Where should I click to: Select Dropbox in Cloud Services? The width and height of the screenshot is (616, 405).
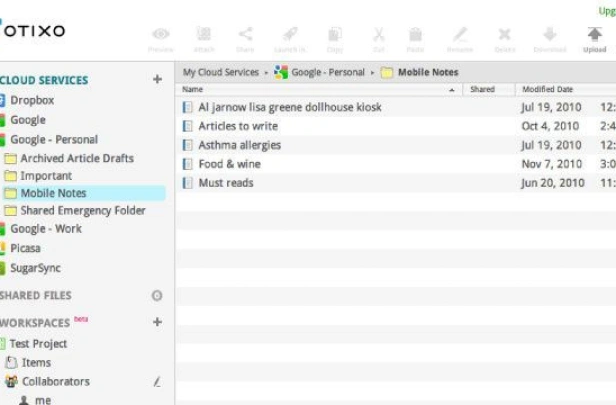click(x=32, y=100)
